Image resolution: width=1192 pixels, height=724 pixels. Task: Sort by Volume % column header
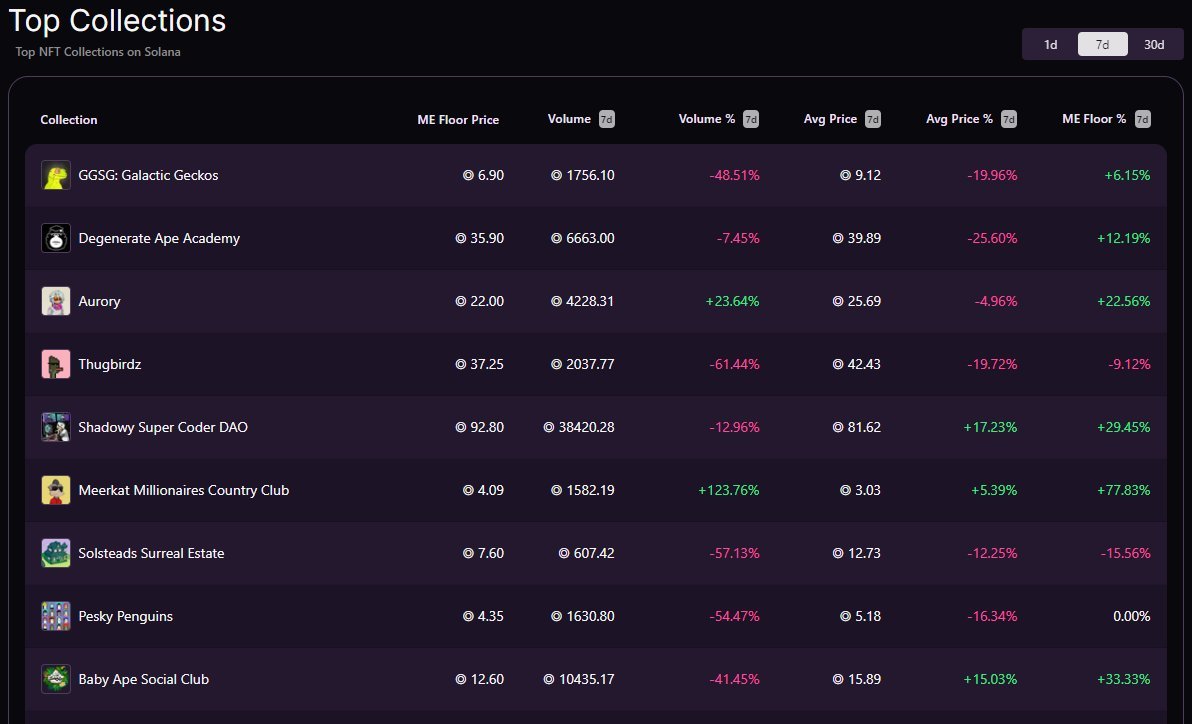pos(706,119)
